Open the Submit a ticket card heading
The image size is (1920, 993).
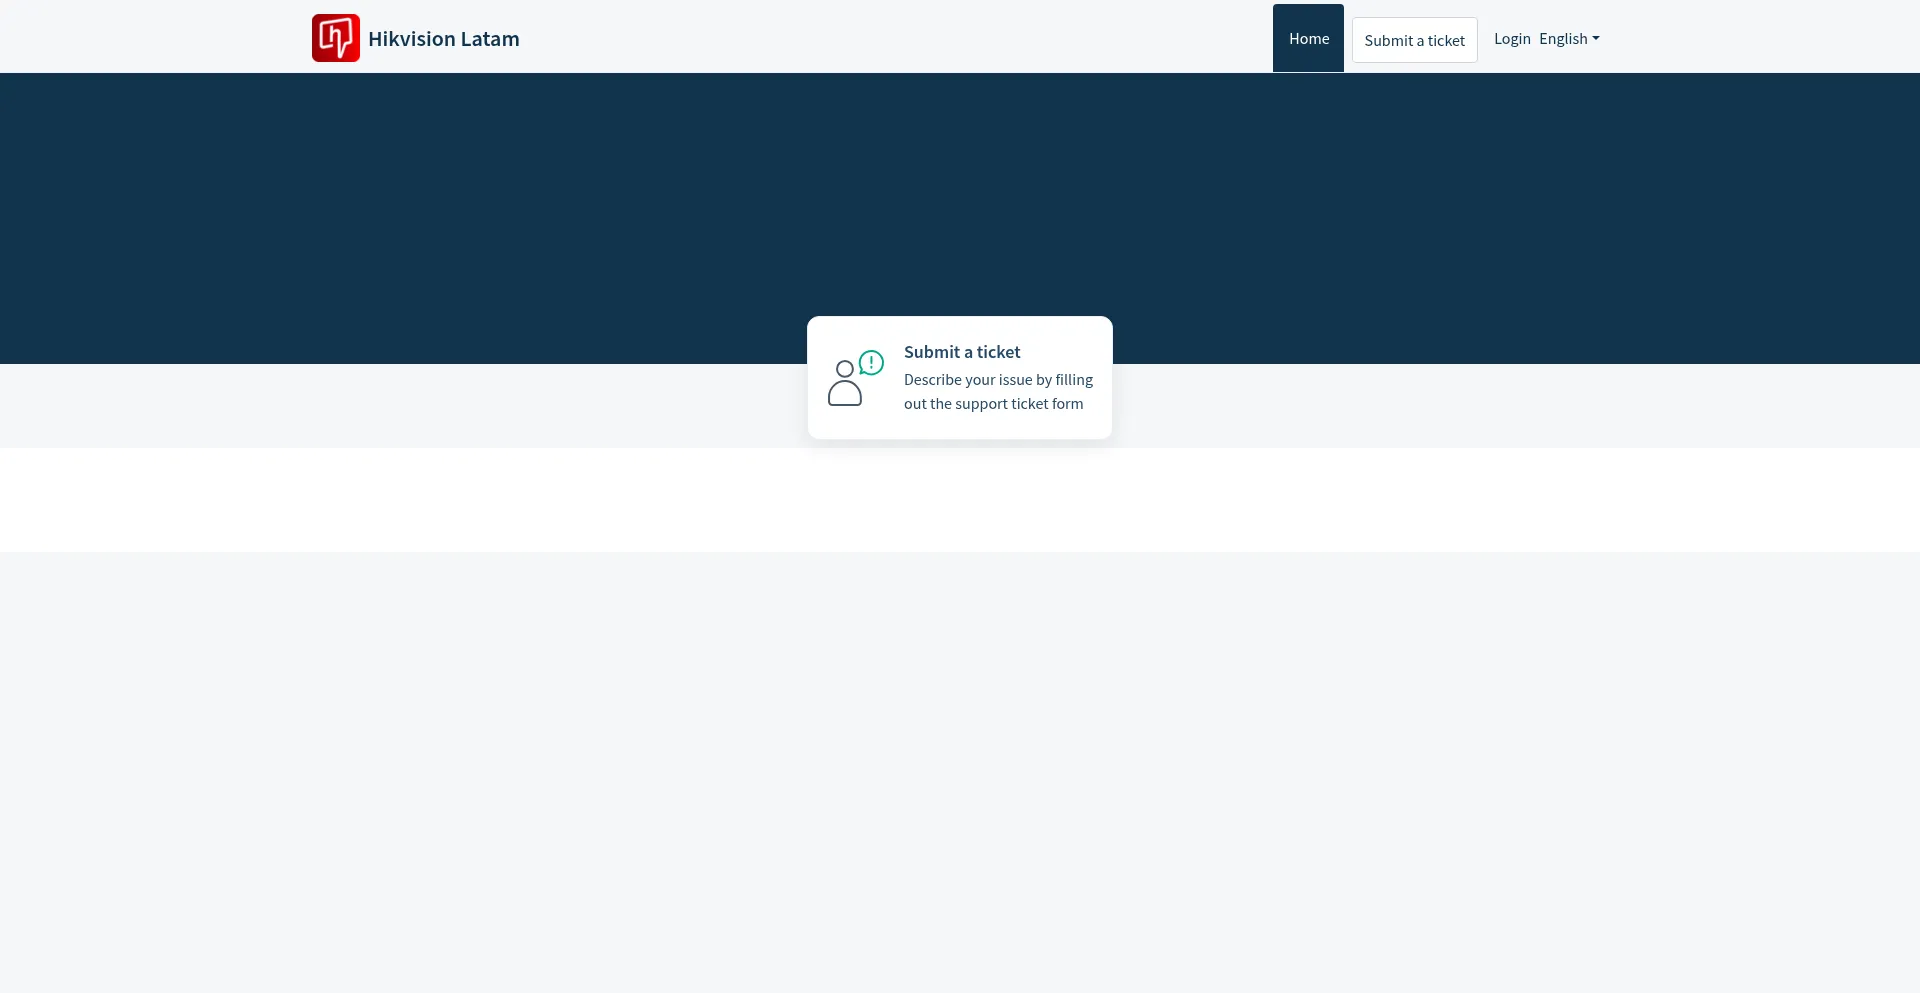[962, 352]
